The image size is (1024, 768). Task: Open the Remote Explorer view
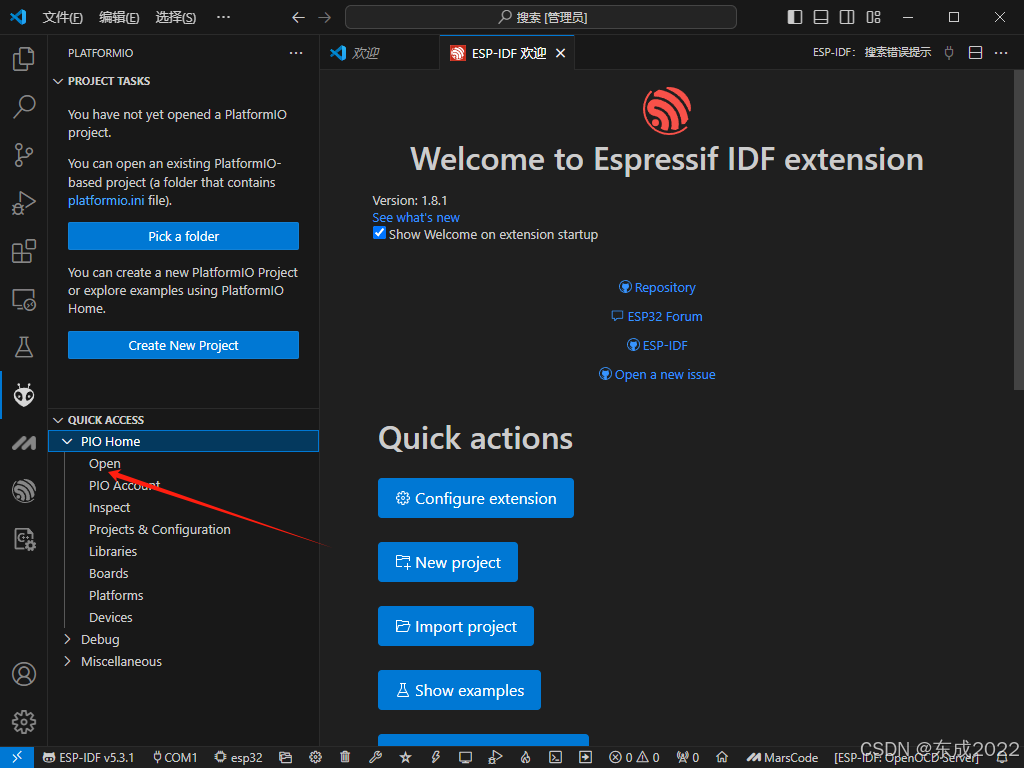coord(24,300)
